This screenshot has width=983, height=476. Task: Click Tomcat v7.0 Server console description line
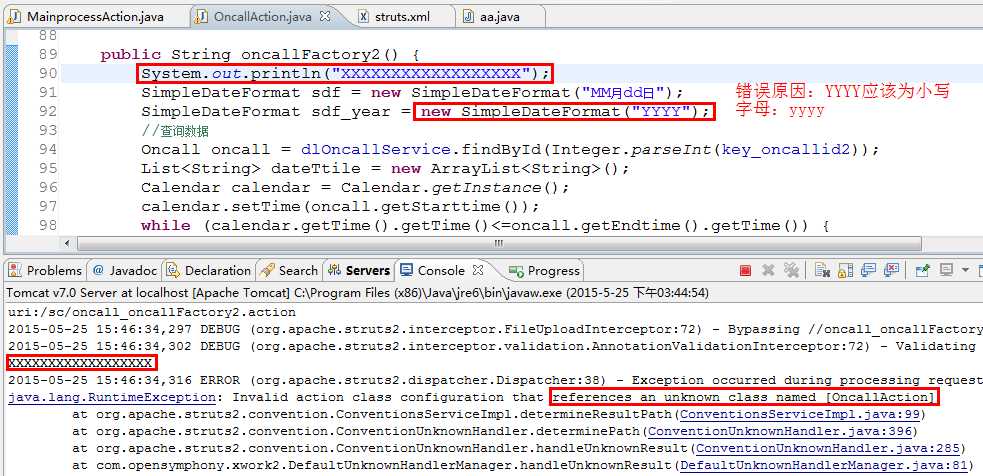[357, 292]
